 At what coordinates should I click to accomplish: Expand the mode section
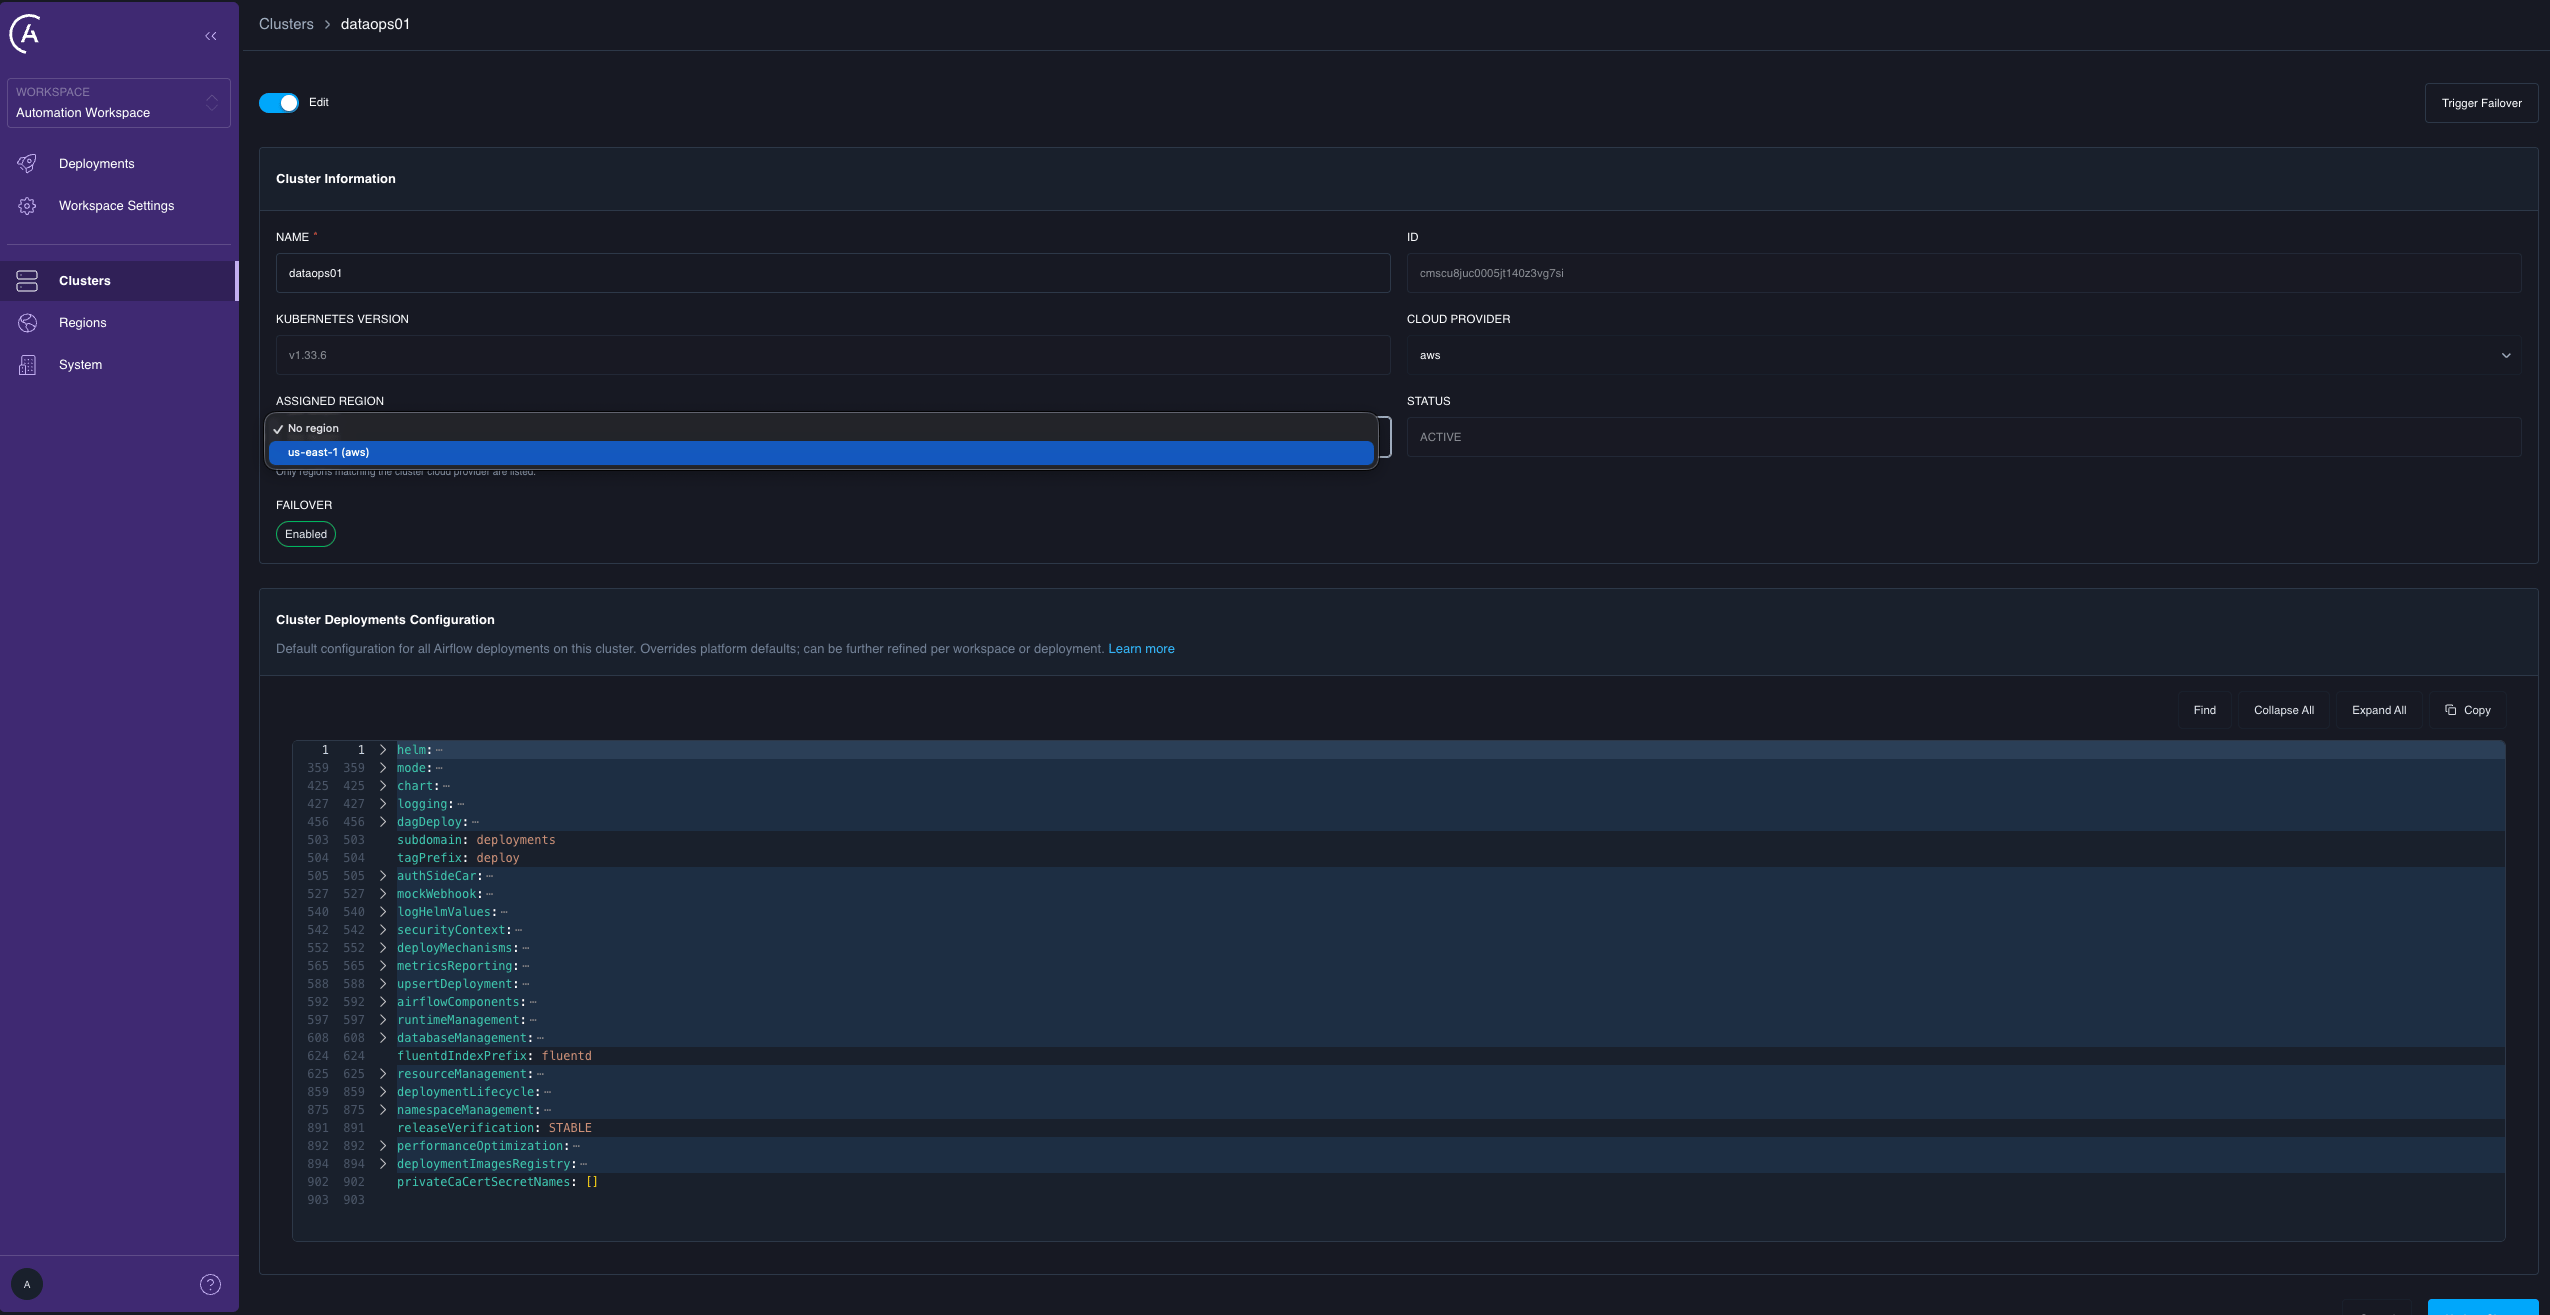pyautogui.click(x=383, y=768)
